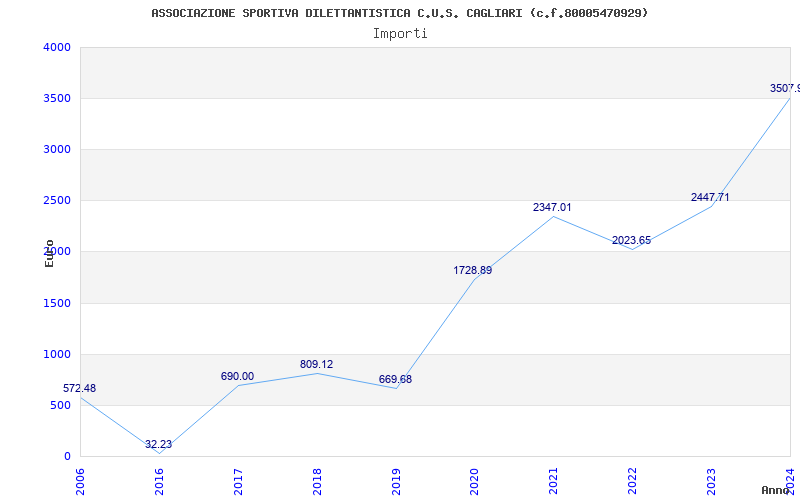Click the 2019 x-axis tick label
This screenshot has width=800, height=500.
[396, 480]
